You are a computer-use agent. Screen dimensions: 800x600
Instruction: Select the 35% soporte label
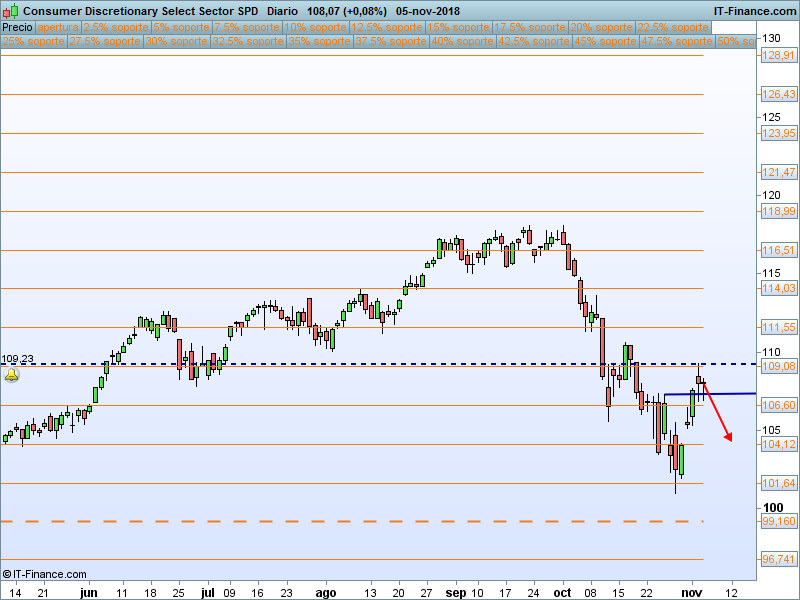pos(319,41)
